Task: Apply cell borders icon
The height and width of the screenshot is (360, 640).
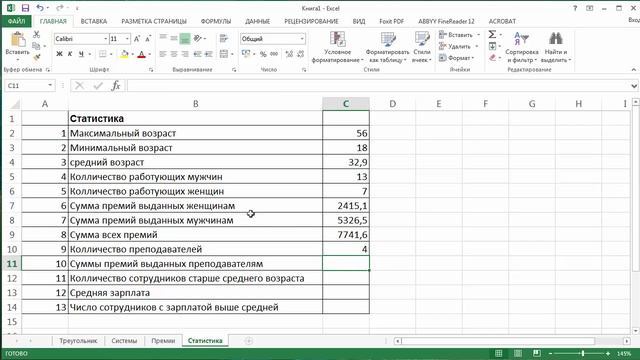Action: tap(102, 54)
